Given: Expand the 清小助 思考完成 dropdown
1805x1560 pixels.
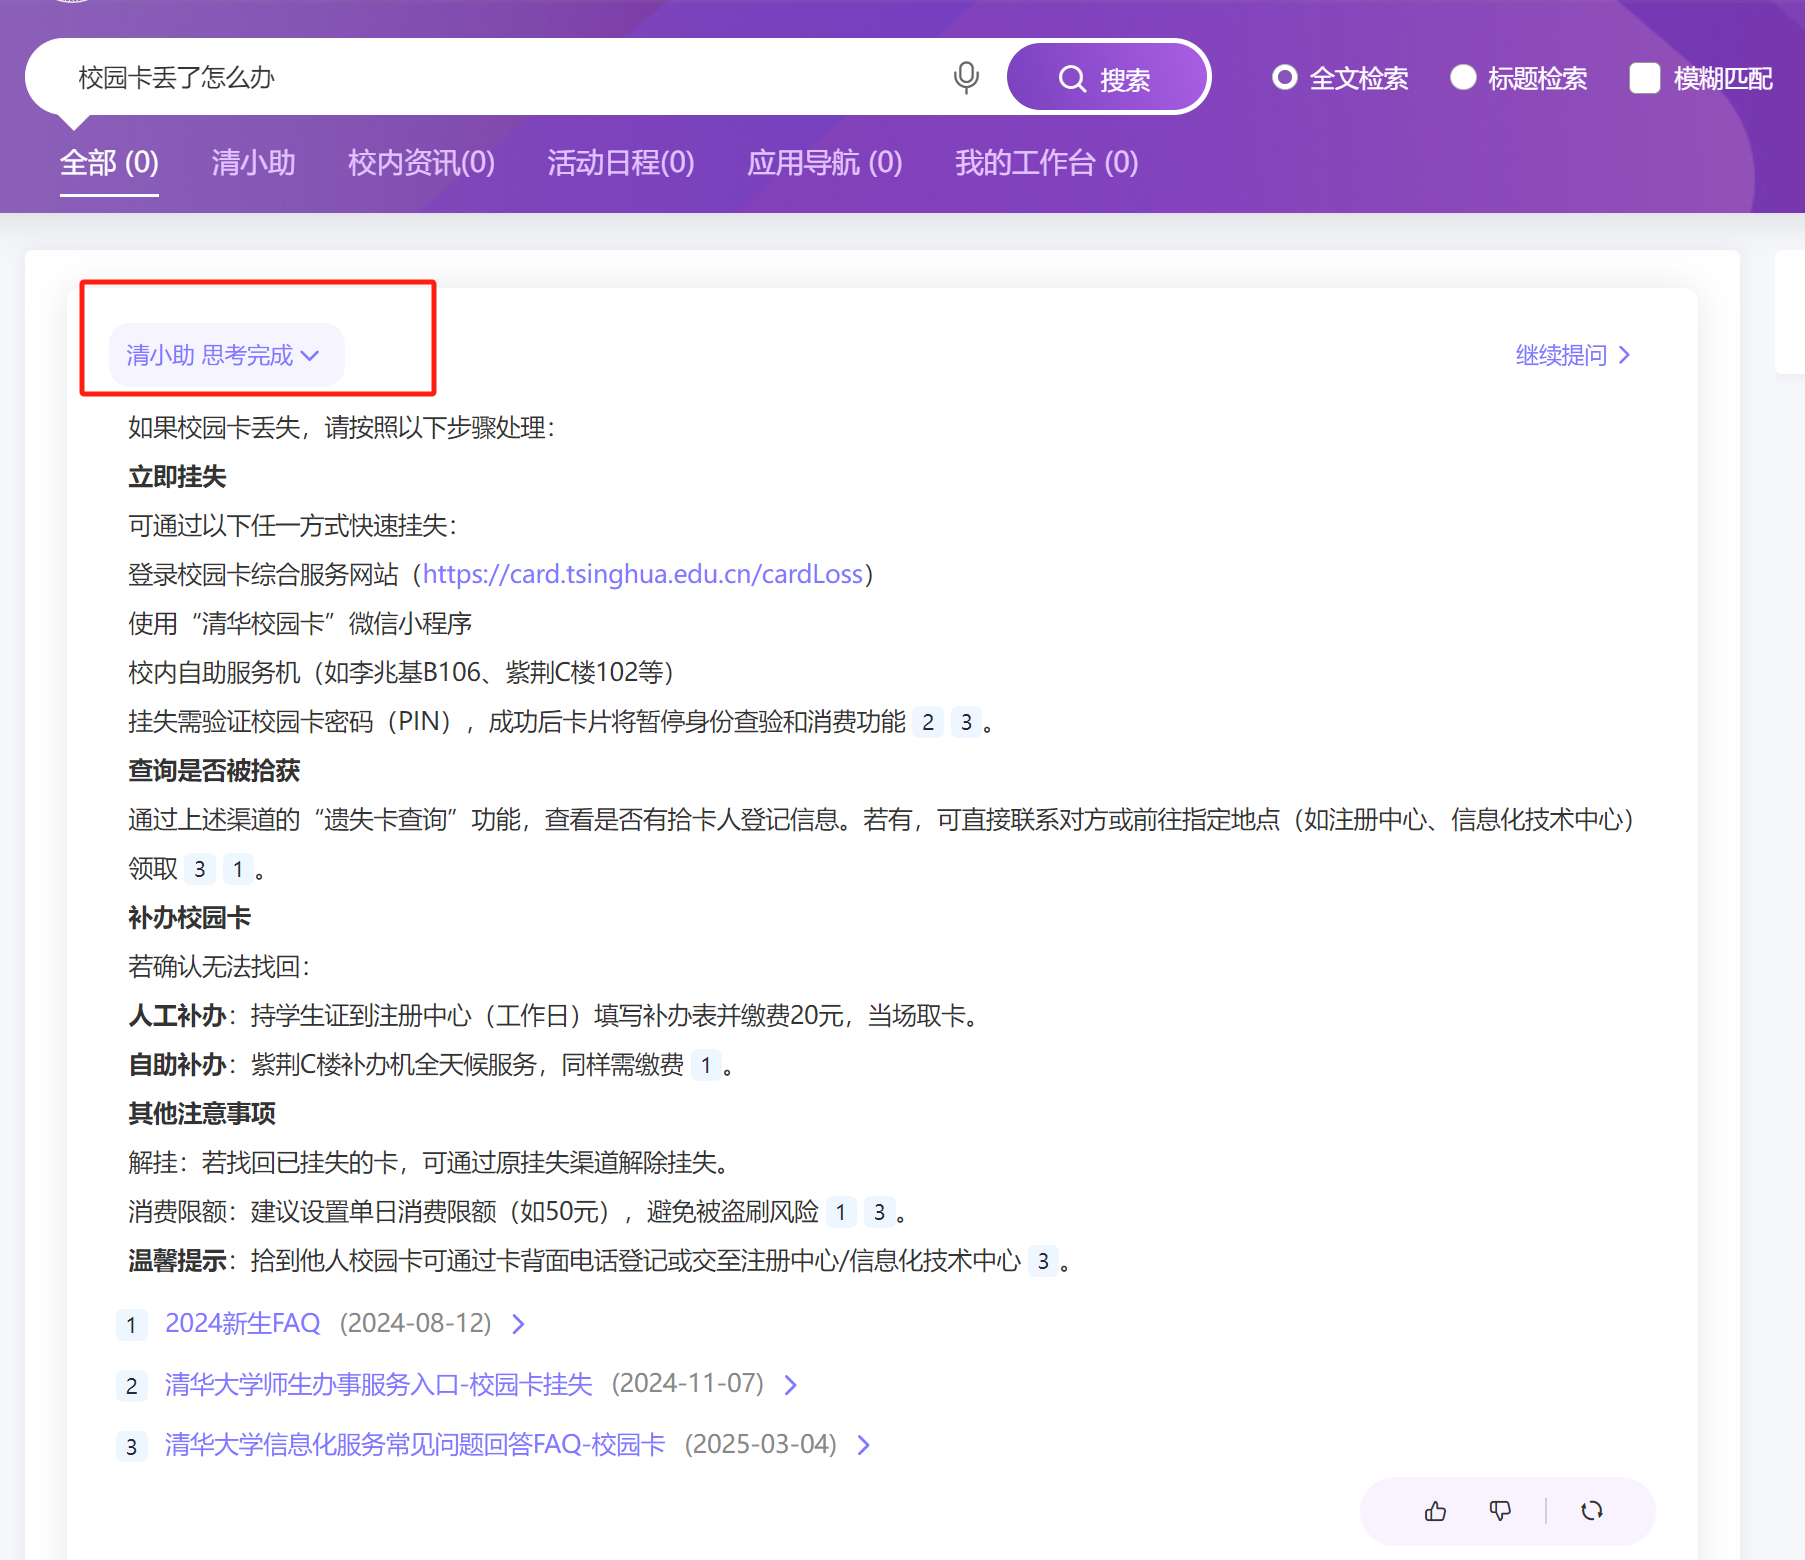Looking at the screenshot, I should click(224, 355).
